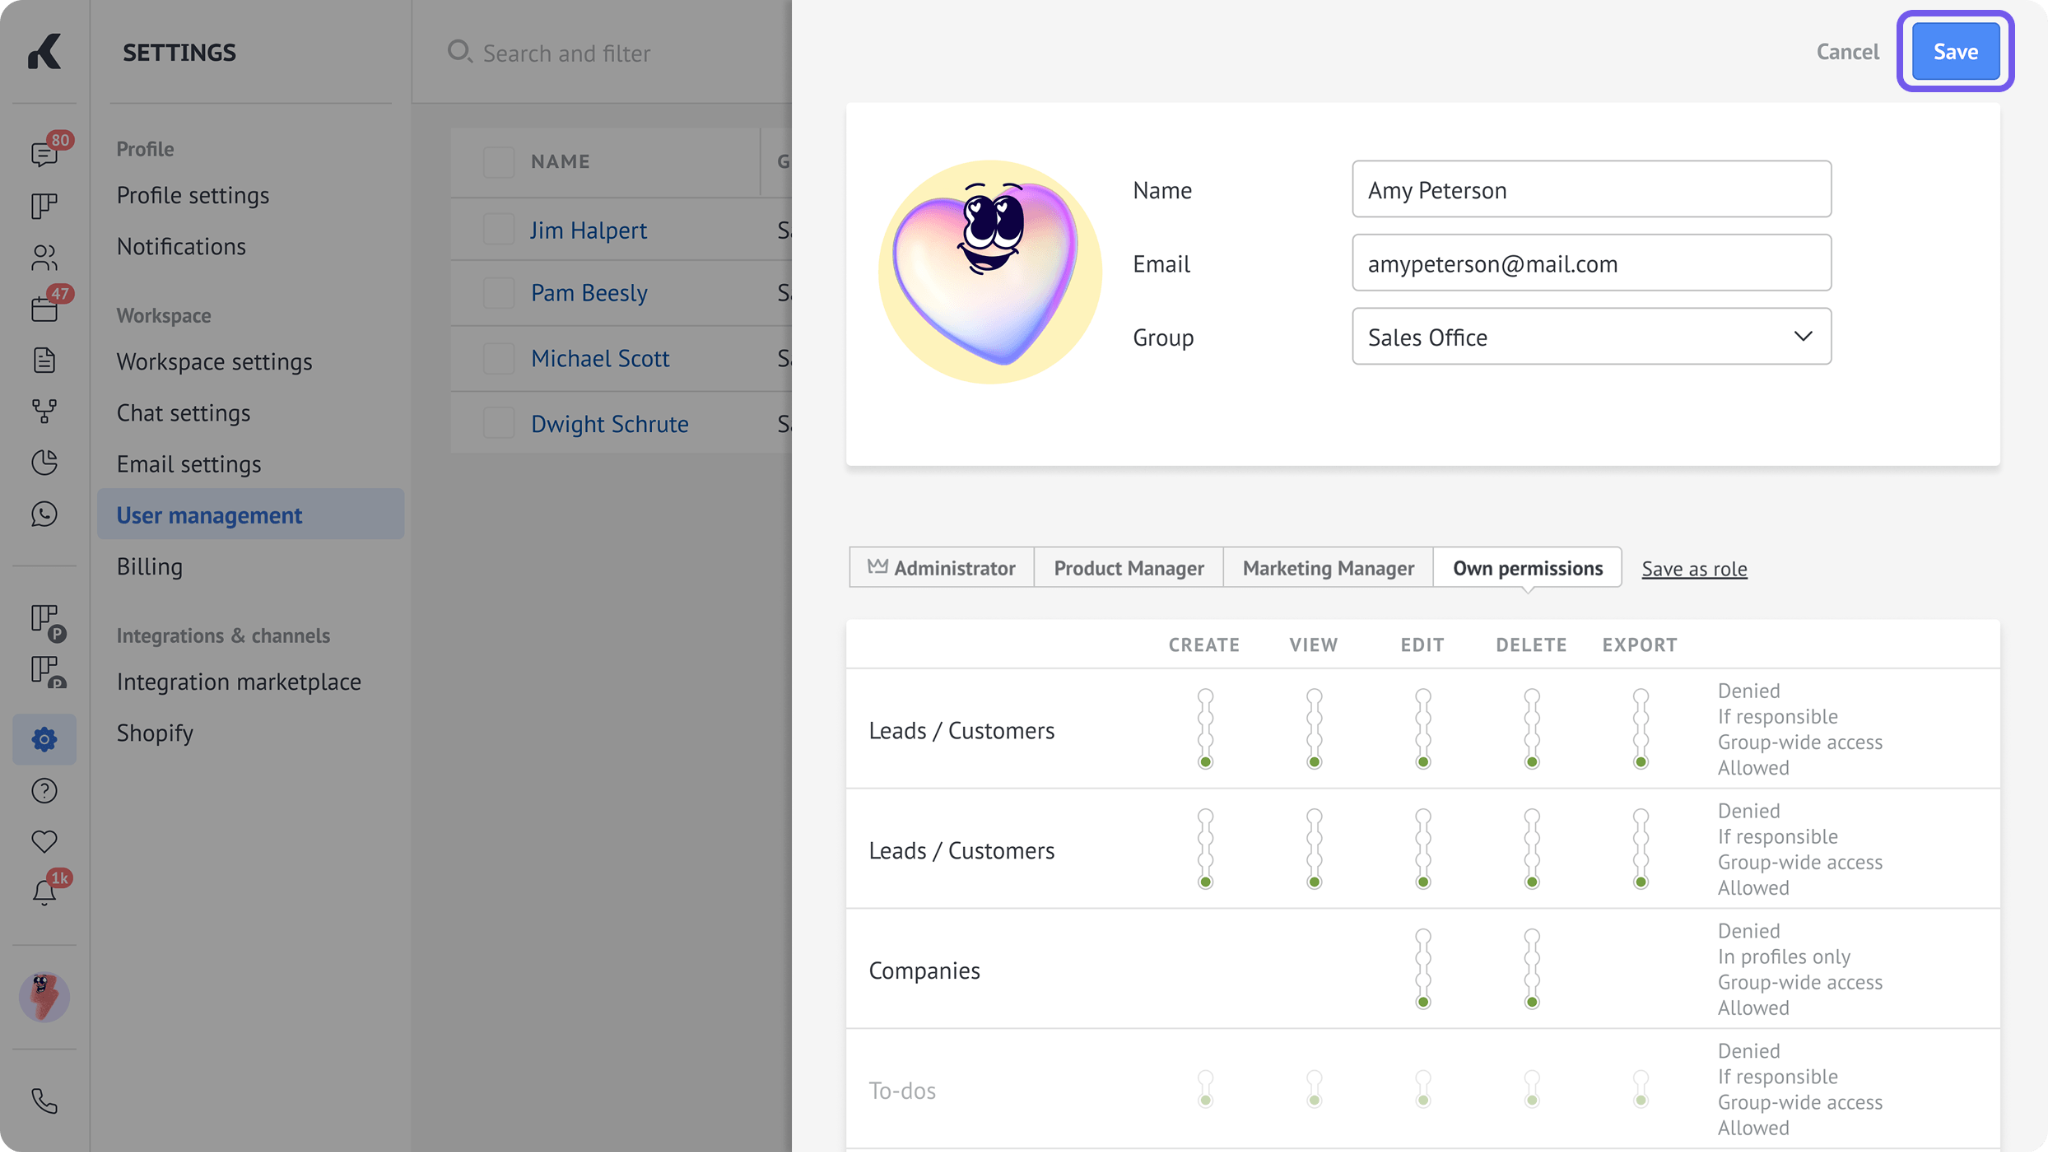Adjust Edit slider in Companies row
2048x1152 pixels.
tap(1423, 968)
